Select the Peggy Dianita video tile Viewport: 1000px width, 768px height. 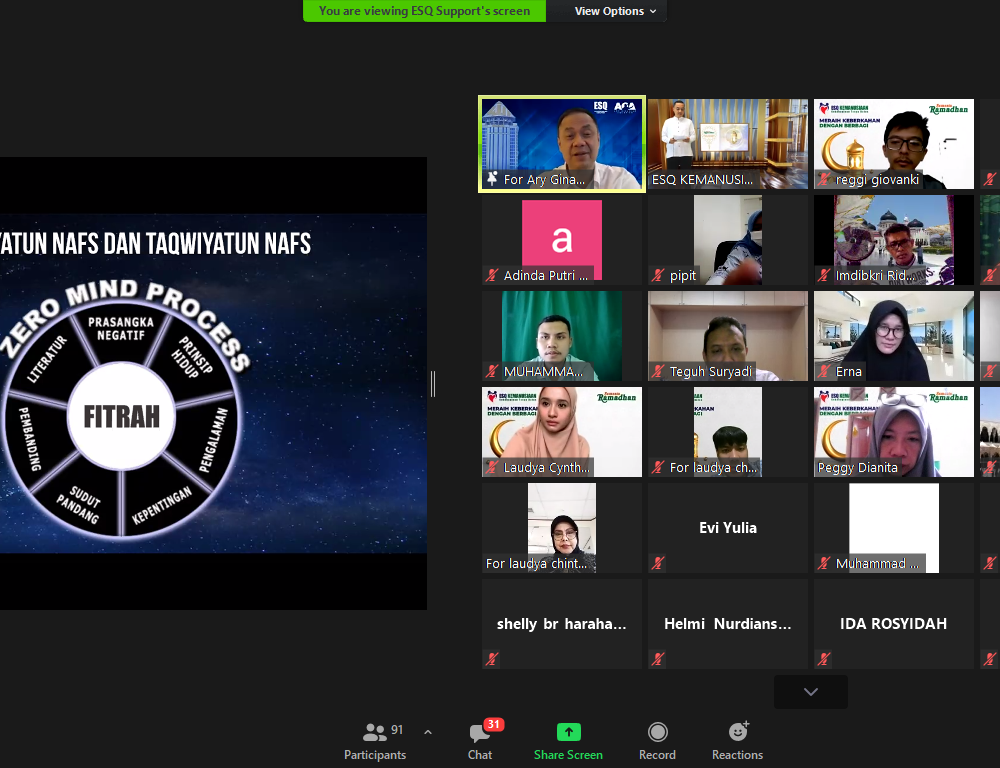(x=893, y=432)
